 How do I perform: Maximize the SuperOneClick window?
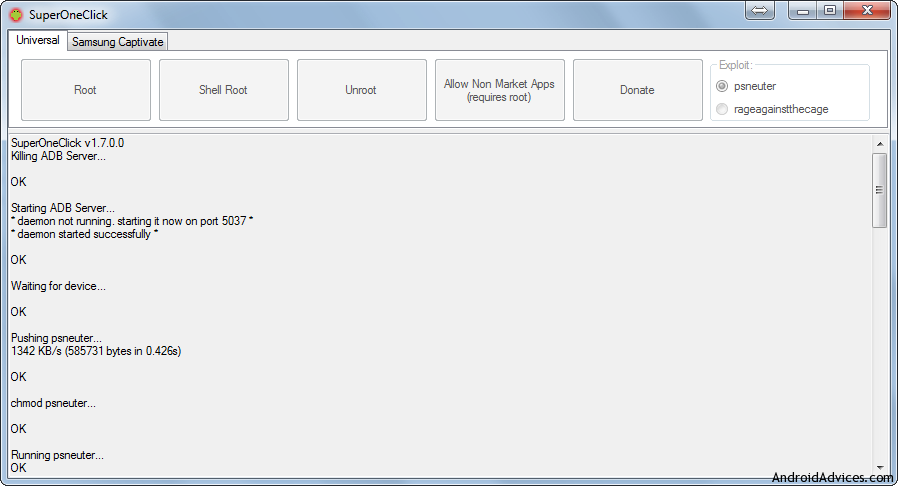click(x=829, y=10)
